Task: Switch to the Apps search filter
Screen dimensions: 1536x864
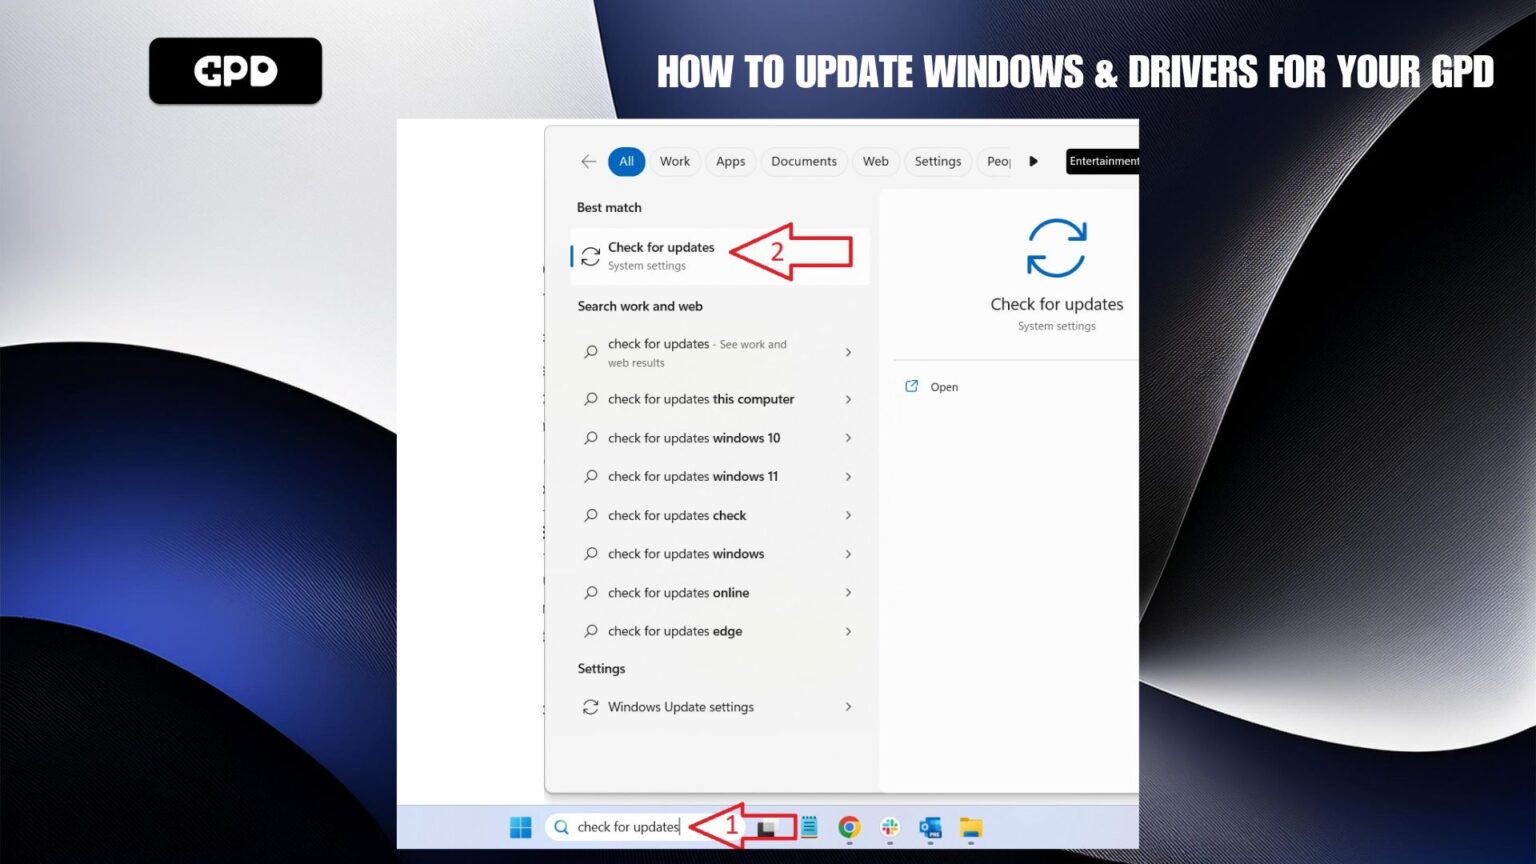Action: coord(730,161)
